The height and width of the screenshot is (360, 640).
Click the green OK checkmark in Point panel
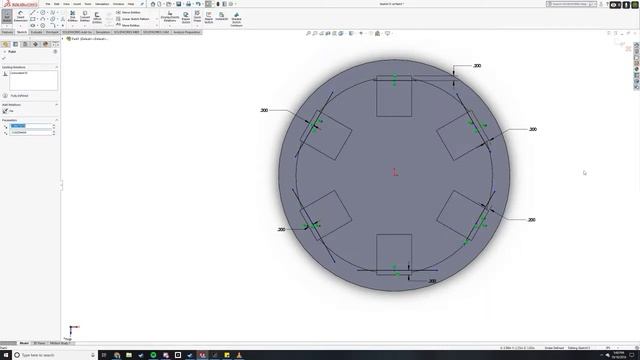pyautogui.click(x=4, y=58)
